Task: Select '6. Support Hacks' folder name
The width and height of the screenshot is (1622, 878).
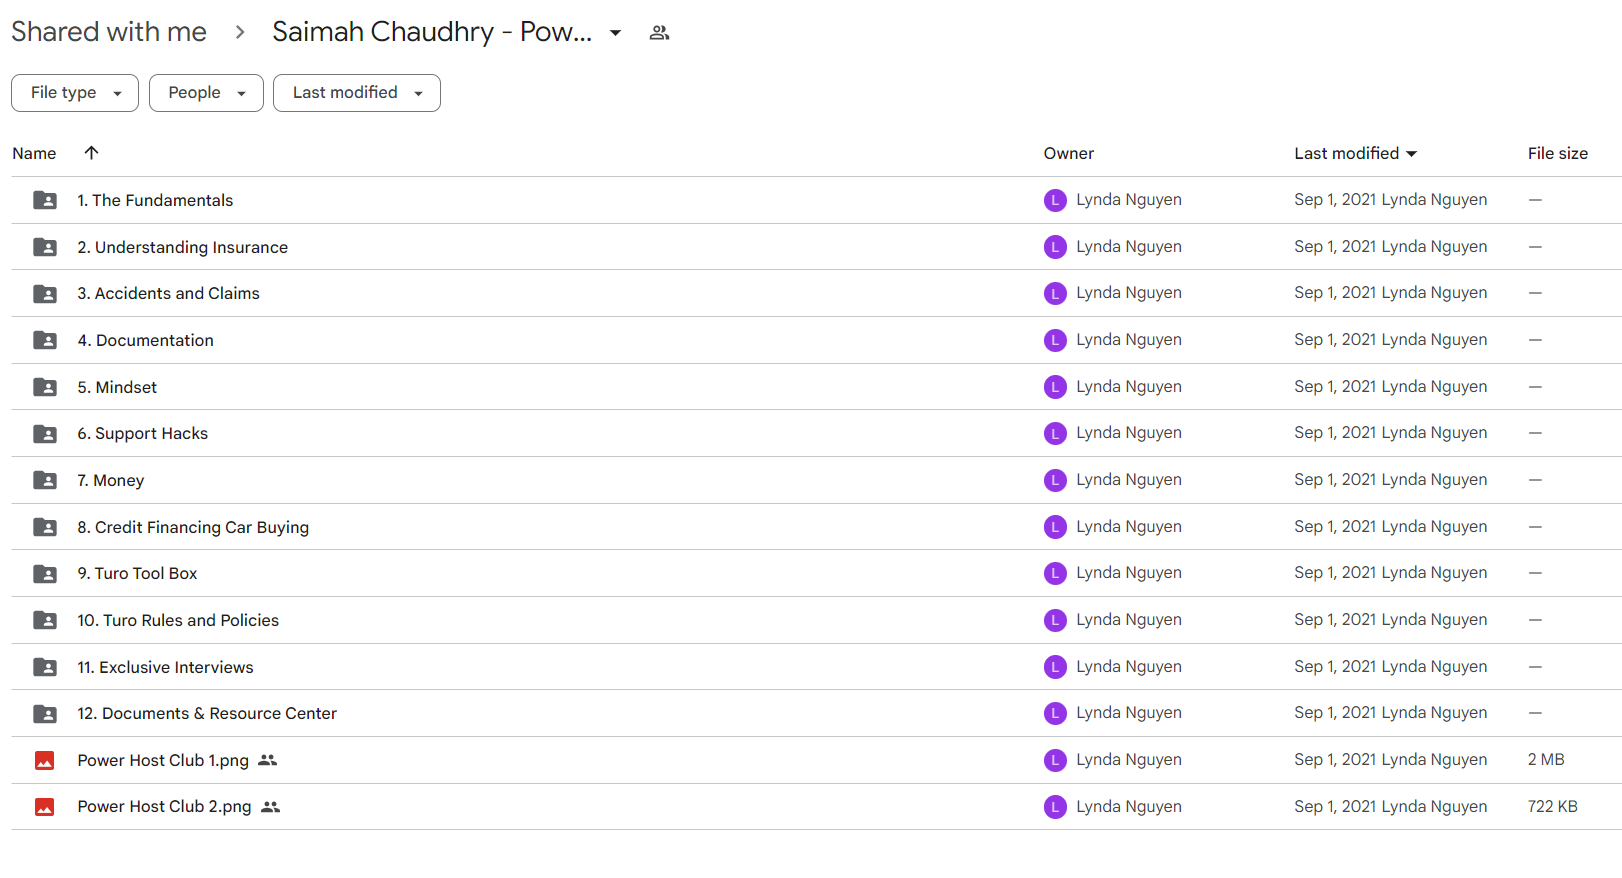Action: (x=143, y=434)
